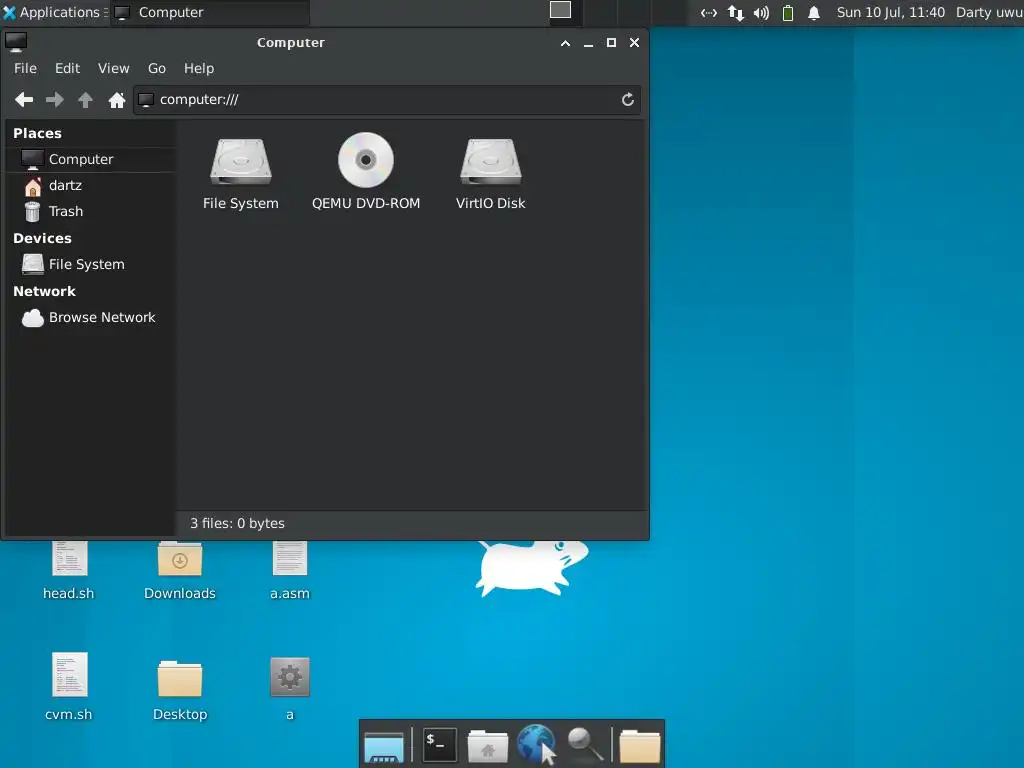Open the Applications menu in top panel
1024x768 pixels.
coord(52,12)
